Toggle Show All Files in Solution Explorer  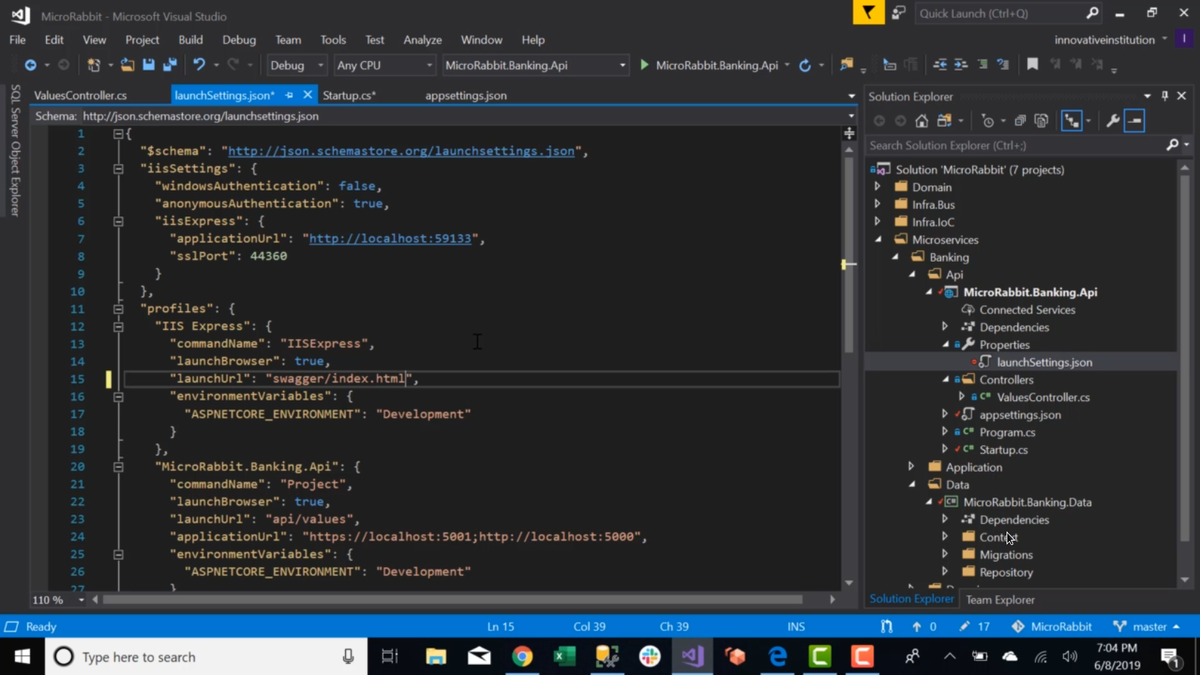click(x=1041, y=121)
